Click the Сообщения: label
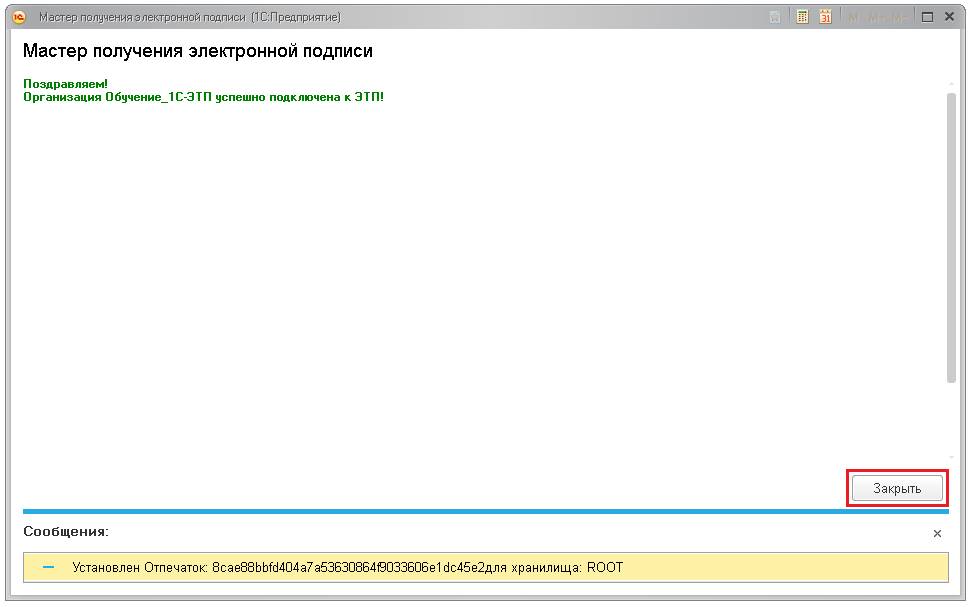The height and width of the screenshot is (607, 972). [66, 531]
